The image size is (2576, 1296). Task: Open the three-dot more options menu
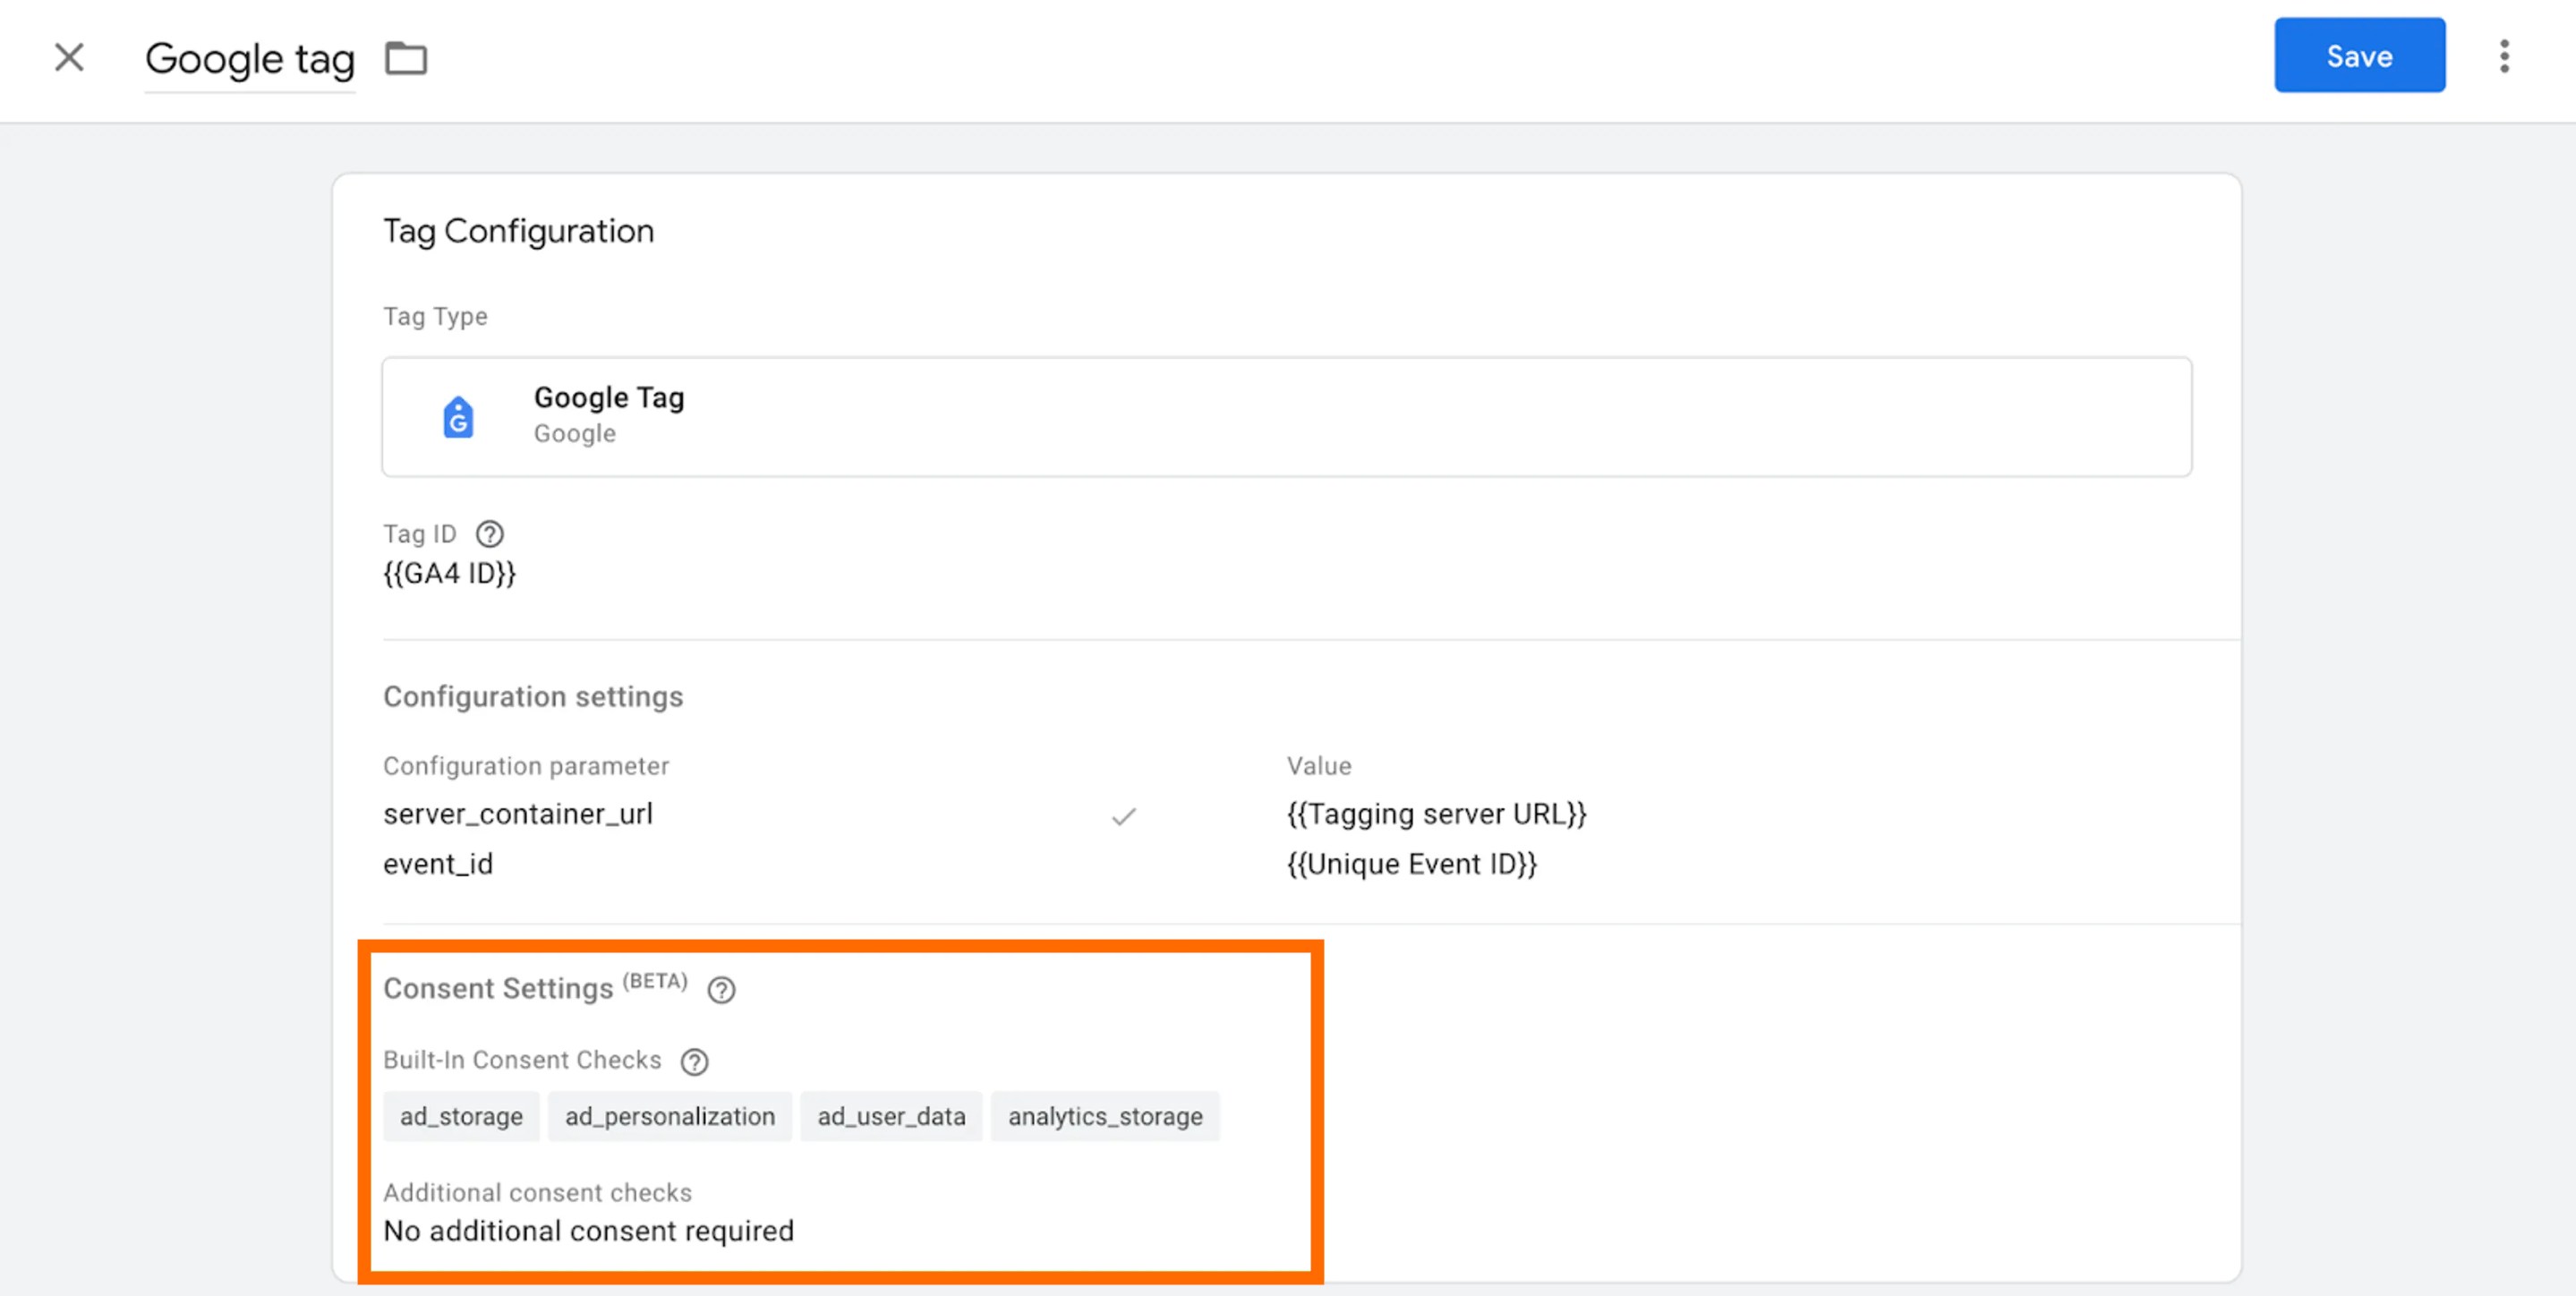coord(2504,56)
